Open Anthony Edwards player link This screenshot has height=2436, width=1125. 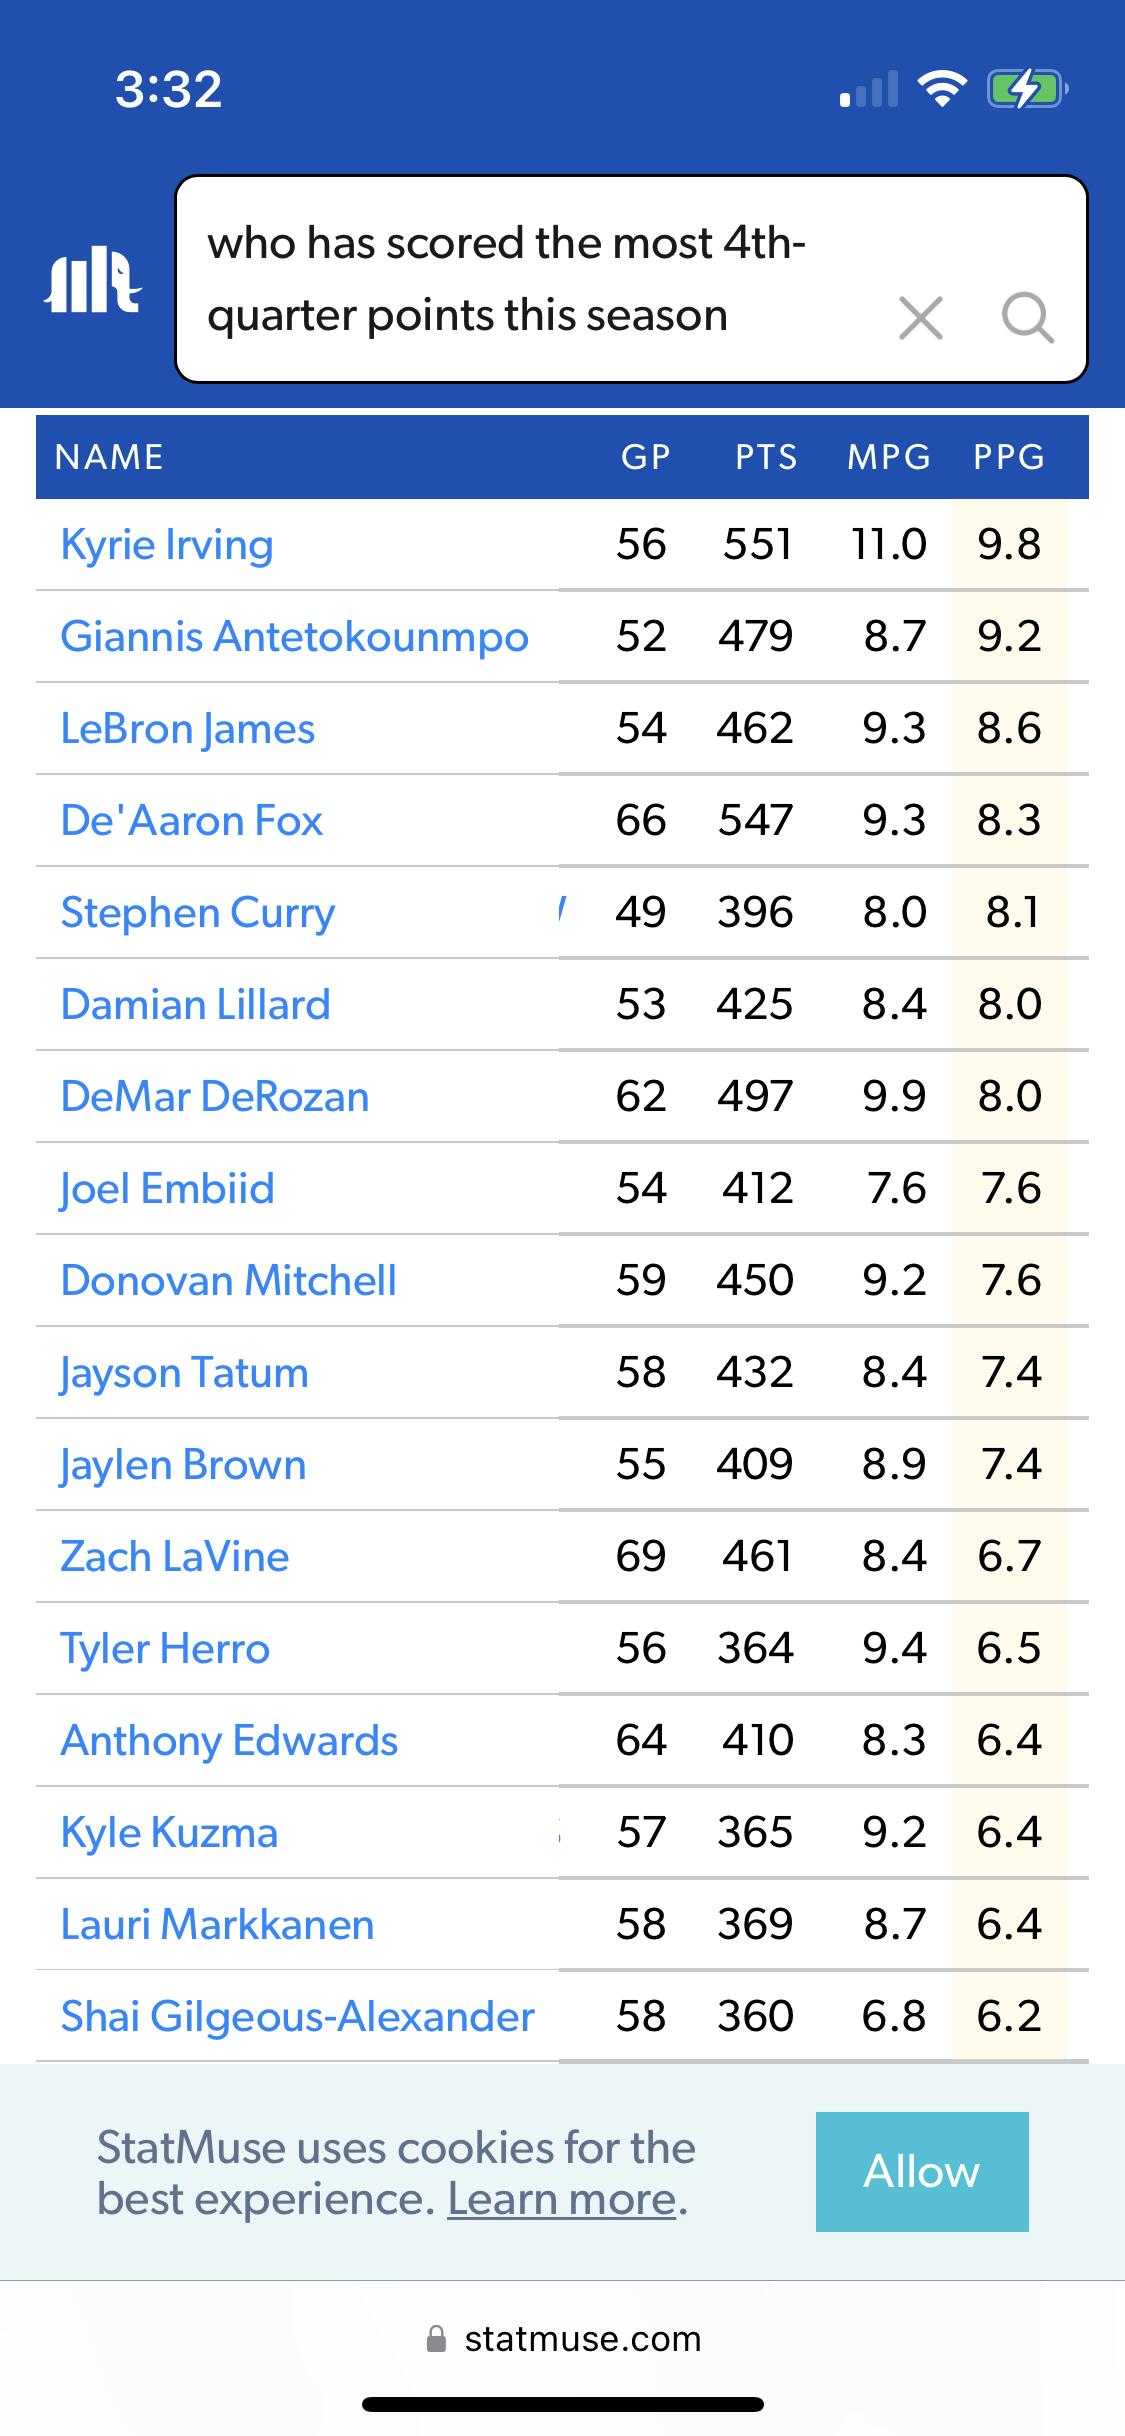coord(229,1741)
